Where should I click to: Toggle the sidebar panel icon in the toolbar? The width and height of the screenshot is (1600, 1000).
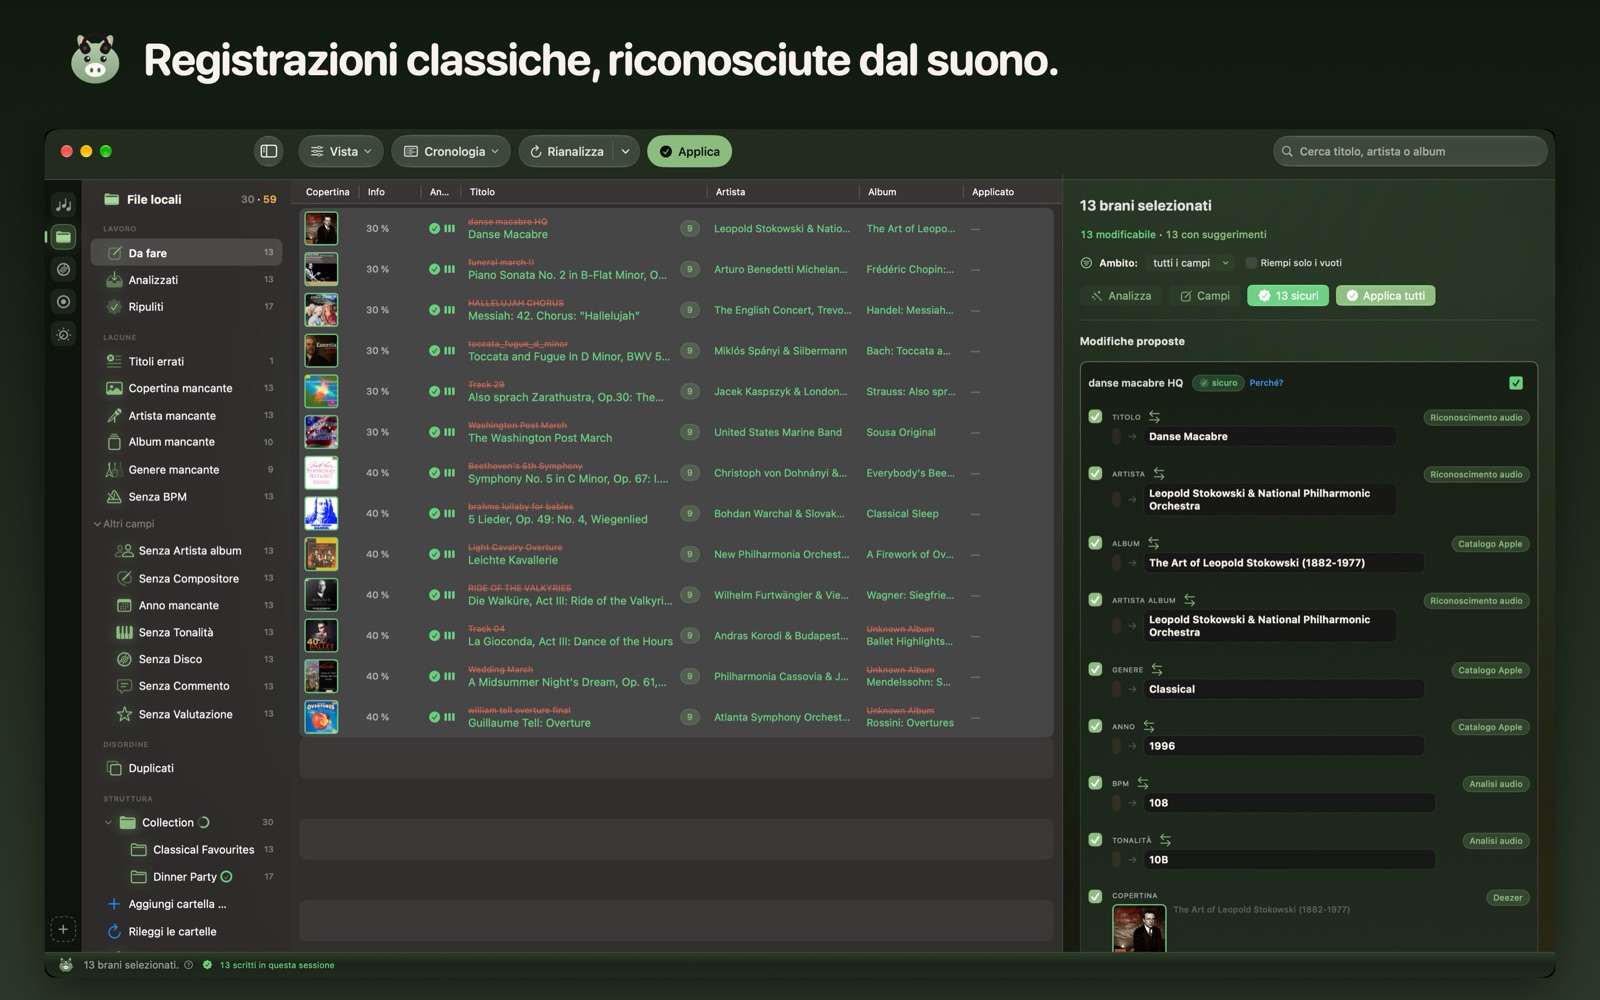pyautogui.click(x=269, y=151)
